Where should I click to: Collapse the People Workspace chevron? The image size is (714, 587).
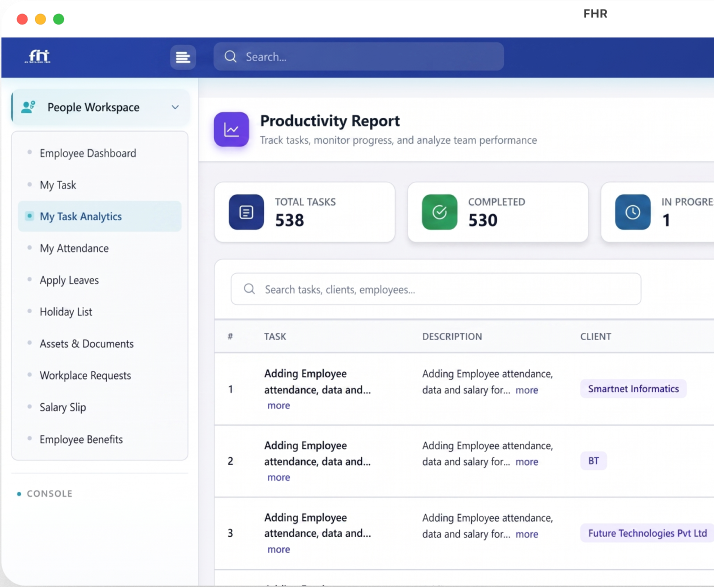175,107
